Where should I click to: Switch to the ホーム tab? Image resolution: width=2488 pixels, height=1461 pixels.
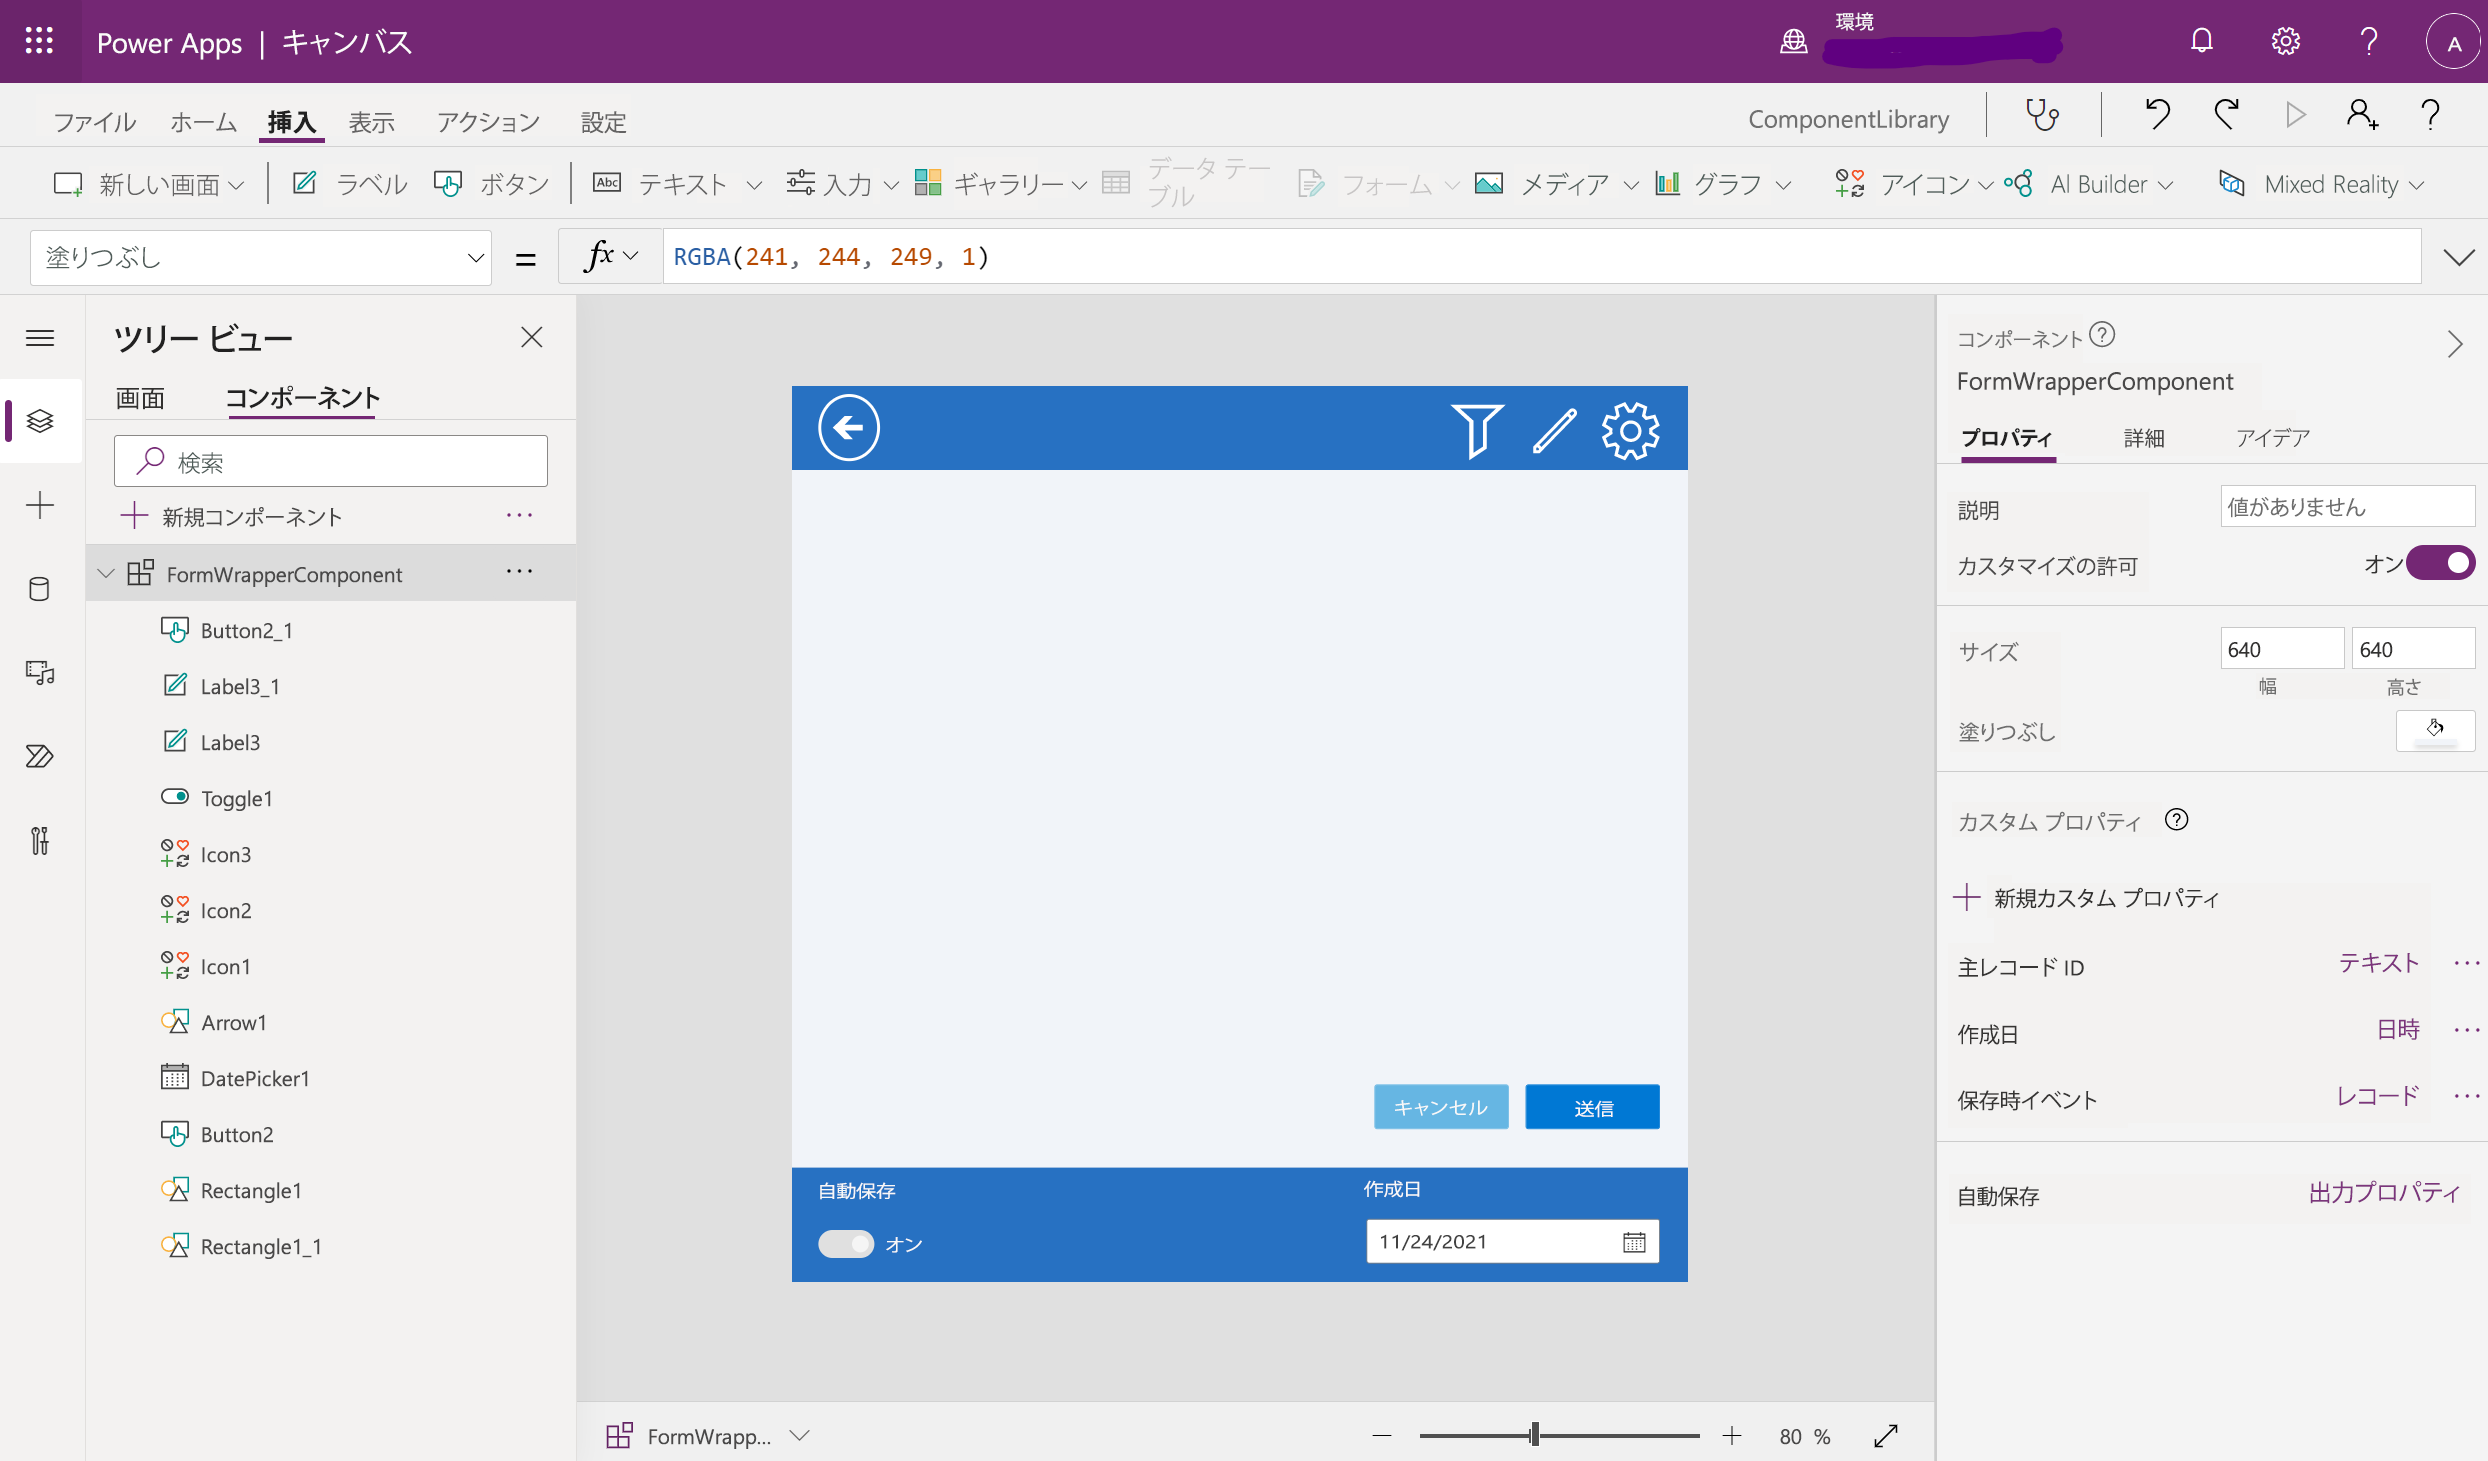click(203, 122)
